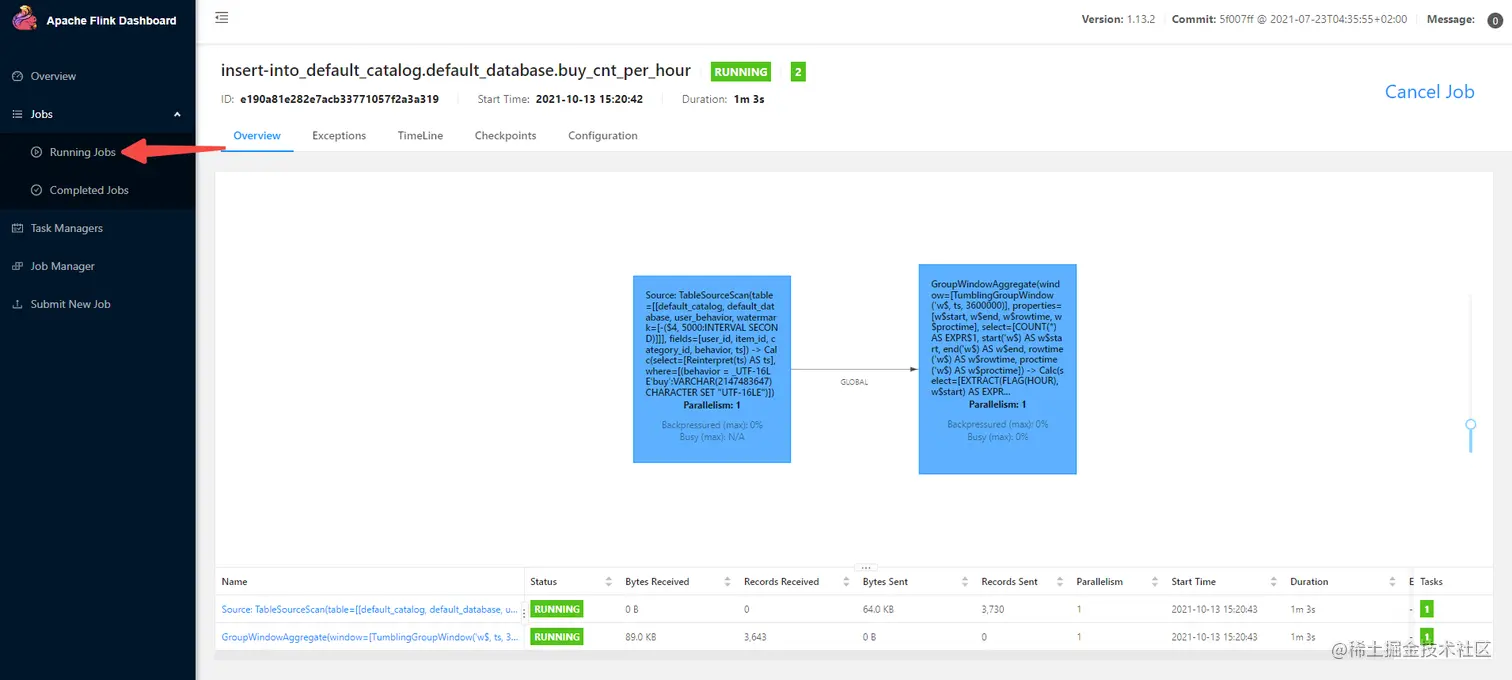Open the GroupWindowAggregate row link

tap(370, 637)
